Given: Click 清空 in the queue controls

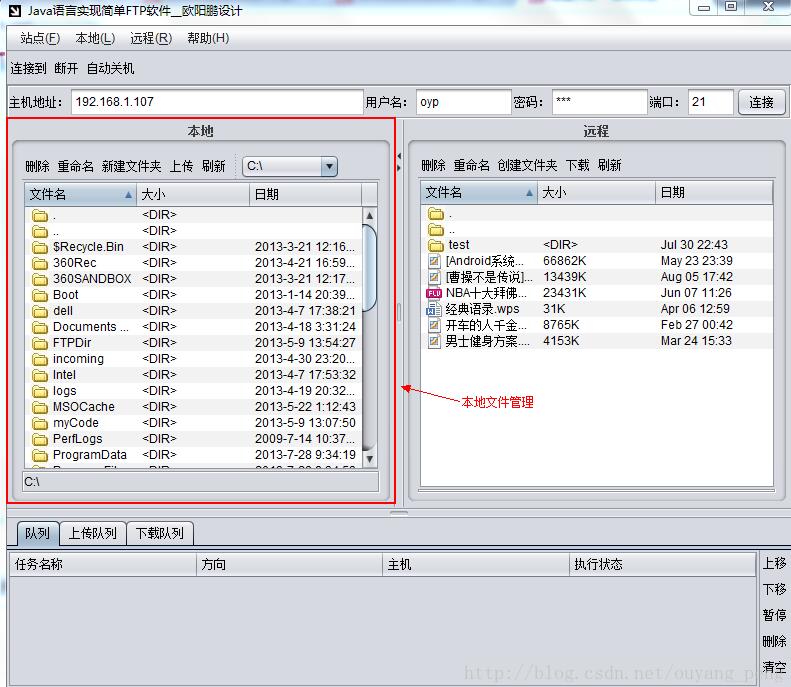Looking at the screenshot, I should pyautogui.click(x=774, y=667).
